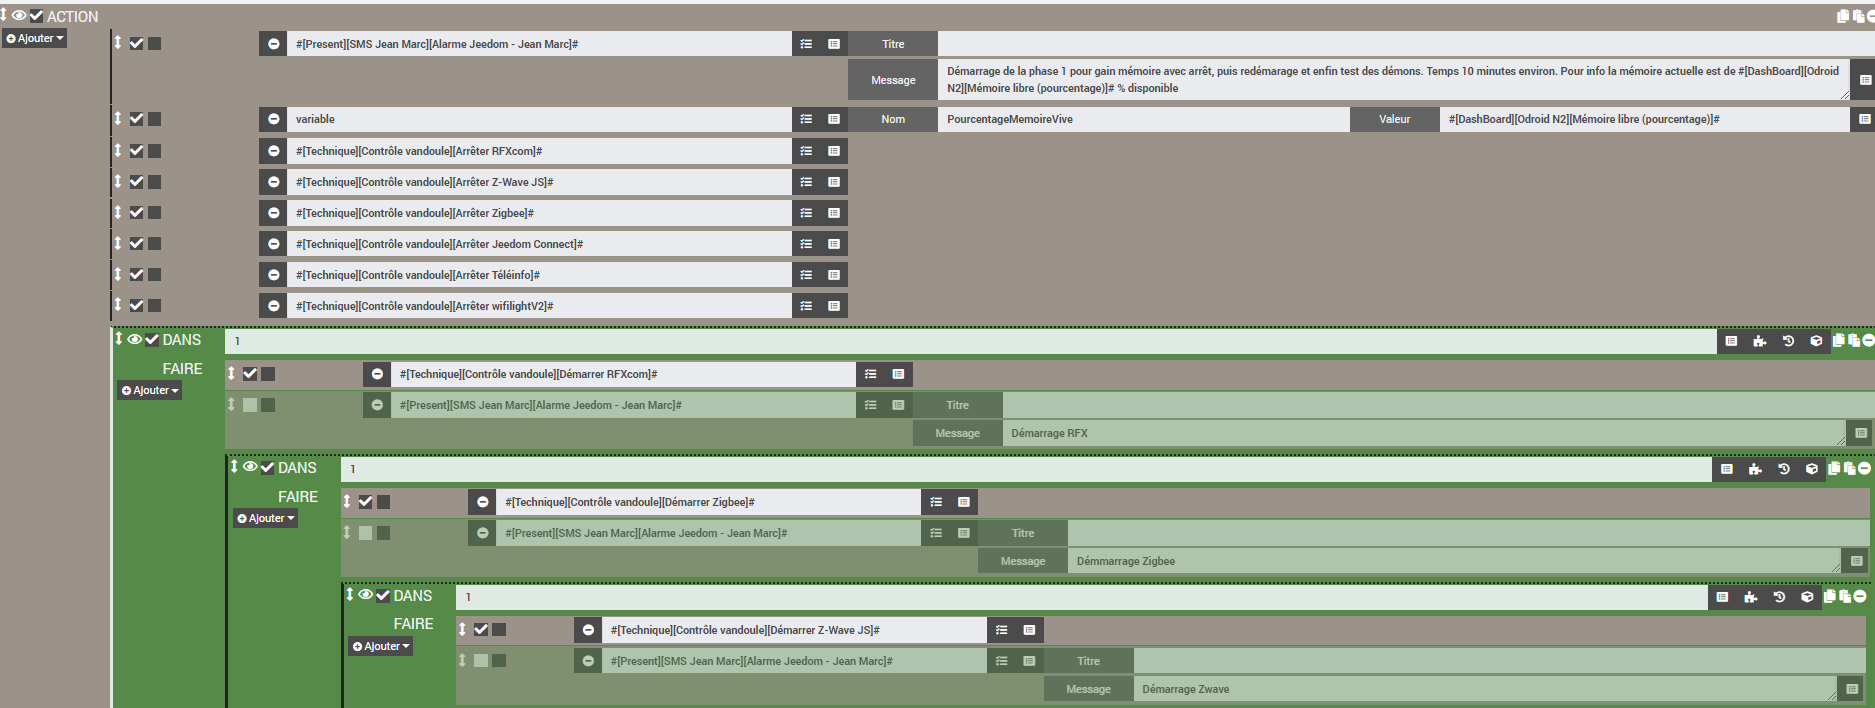
Task: Open Ajouter dropdown under FAIRE beside Démarrer RFXcom
Action: (150, 391)
